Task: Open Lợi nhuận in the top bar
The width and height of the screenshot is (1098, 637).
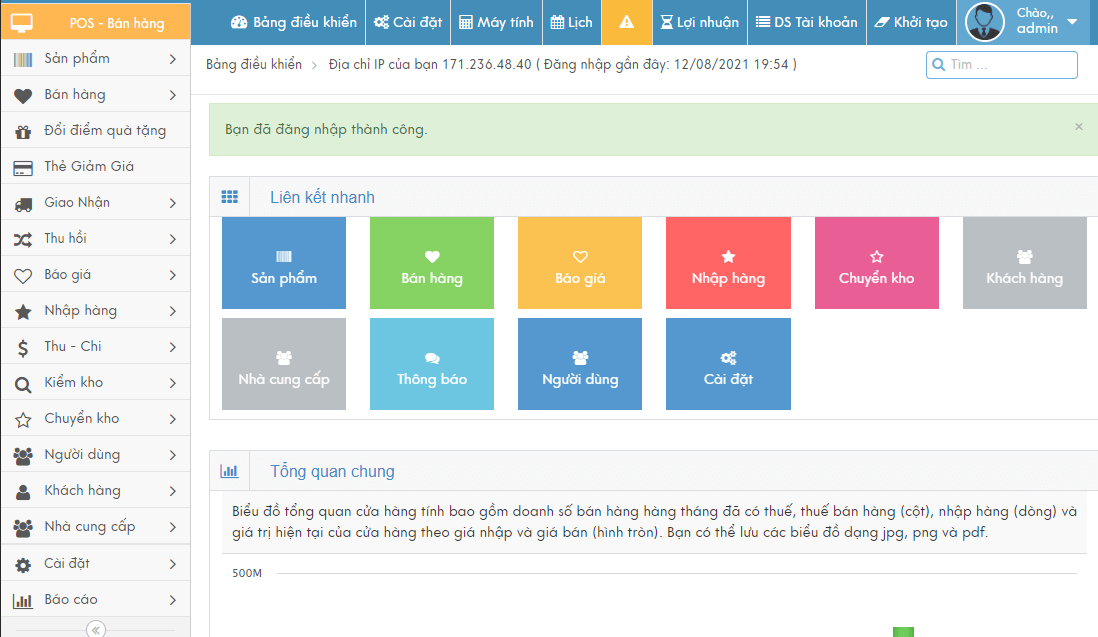Action: [x=700, y=22]
